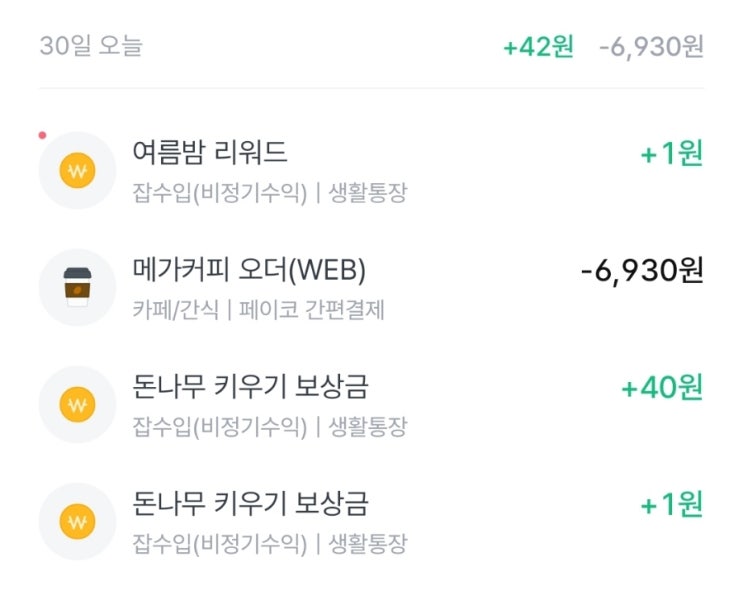Click the +42원 daily income total

[538, 46]
